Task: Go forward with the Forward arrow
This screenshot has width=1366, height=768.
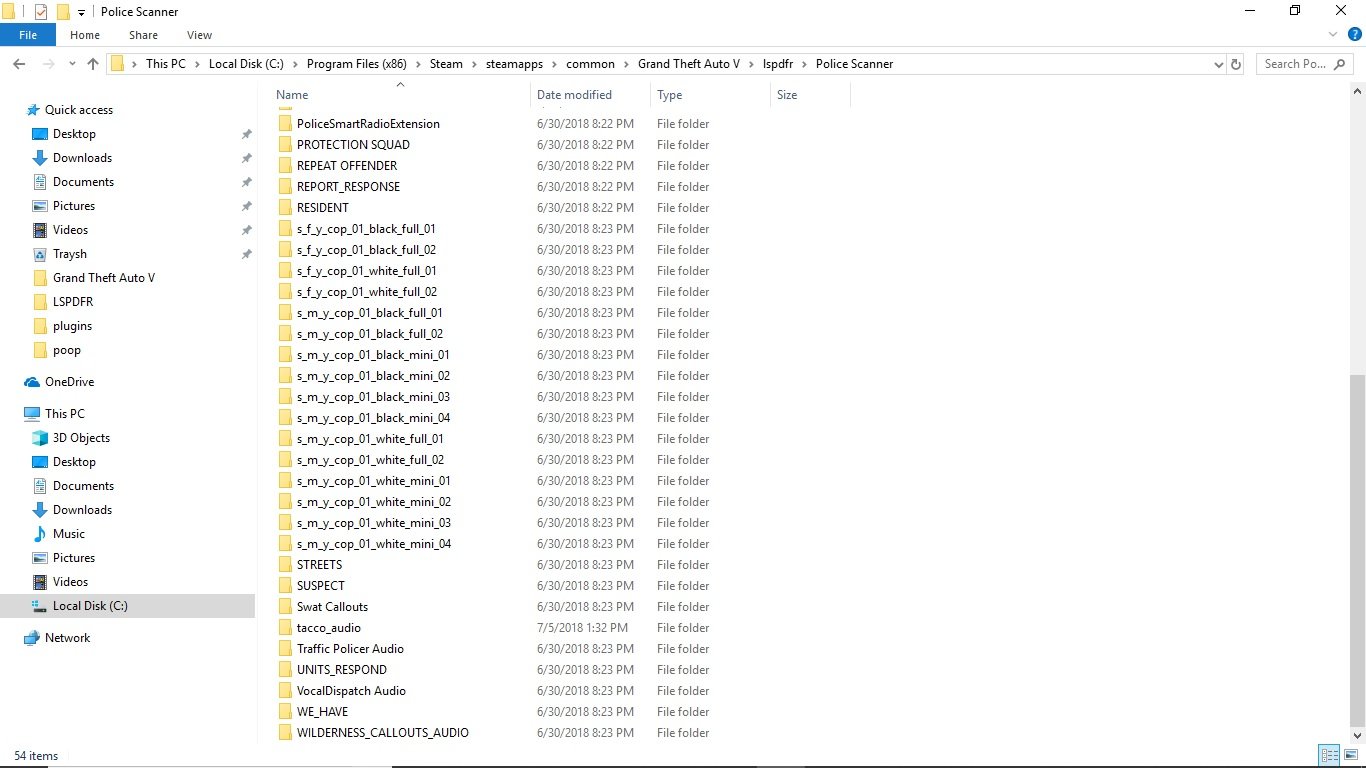Action: [x=47, y=64]
